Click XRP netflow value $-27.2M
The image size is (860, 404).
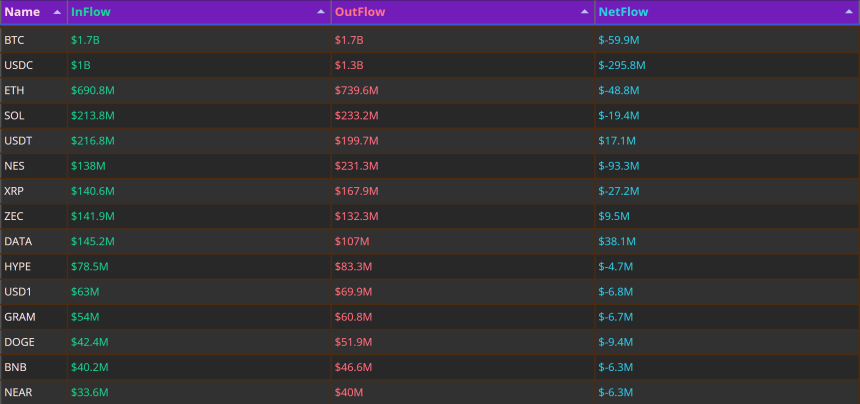[619, 191]
